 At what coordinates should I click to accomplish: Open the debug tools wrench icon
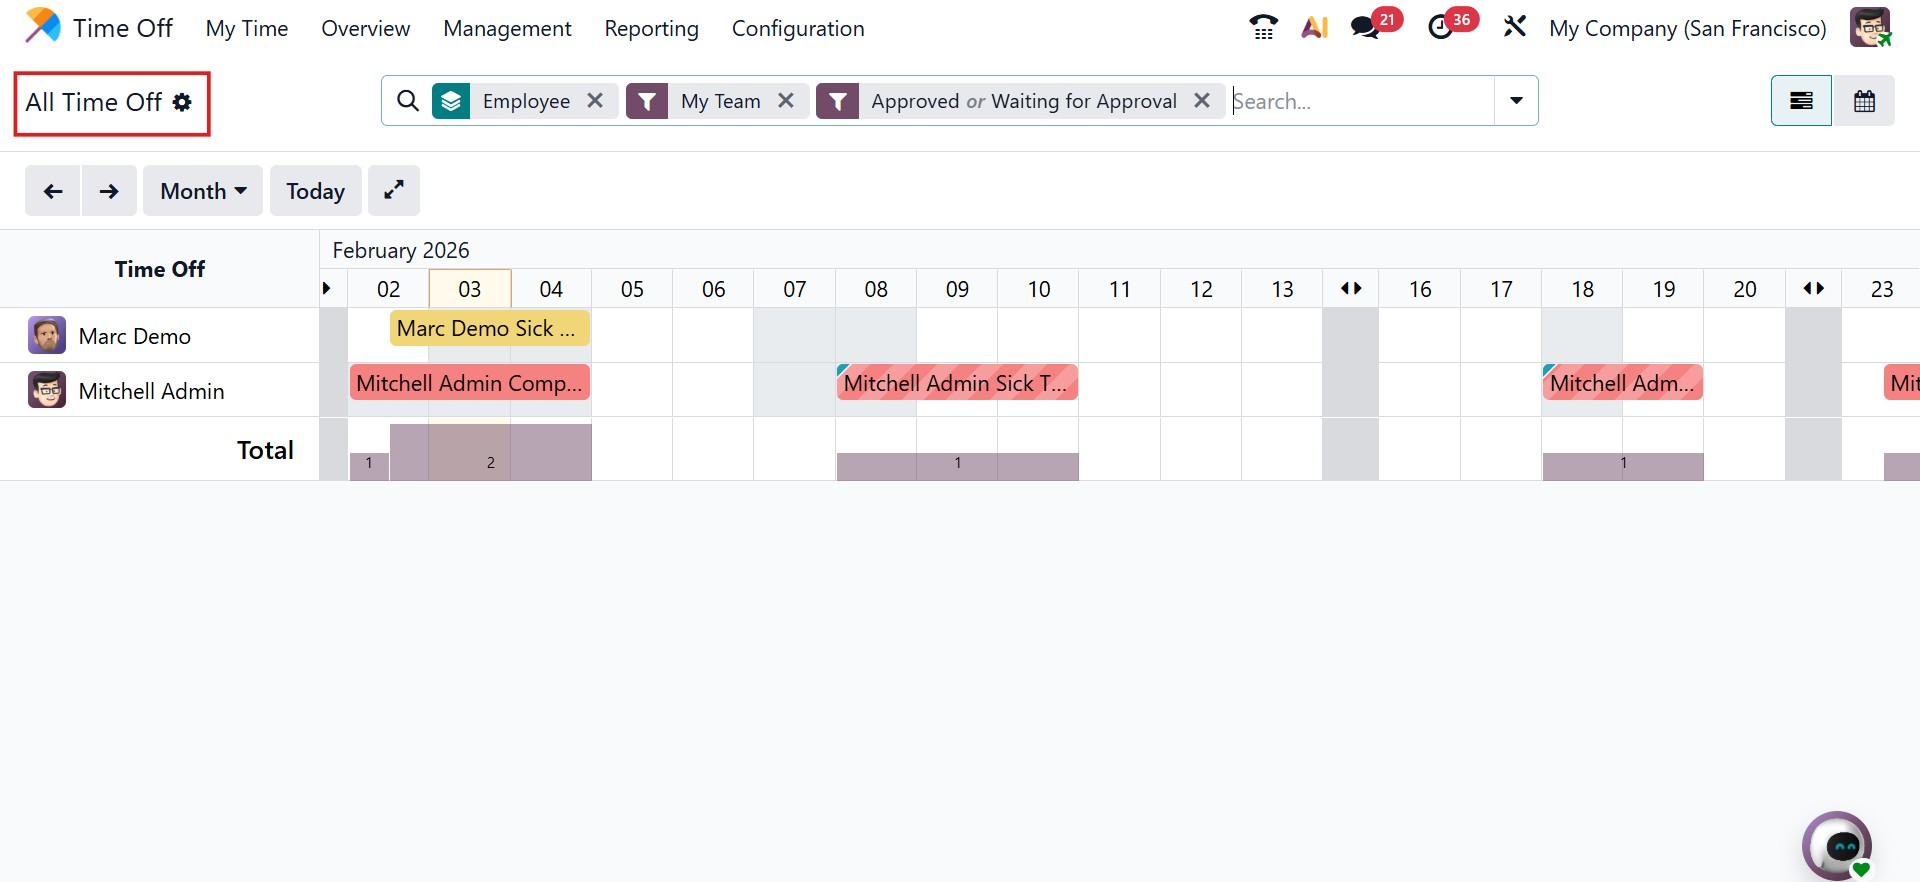click(x=1514, y=27)
